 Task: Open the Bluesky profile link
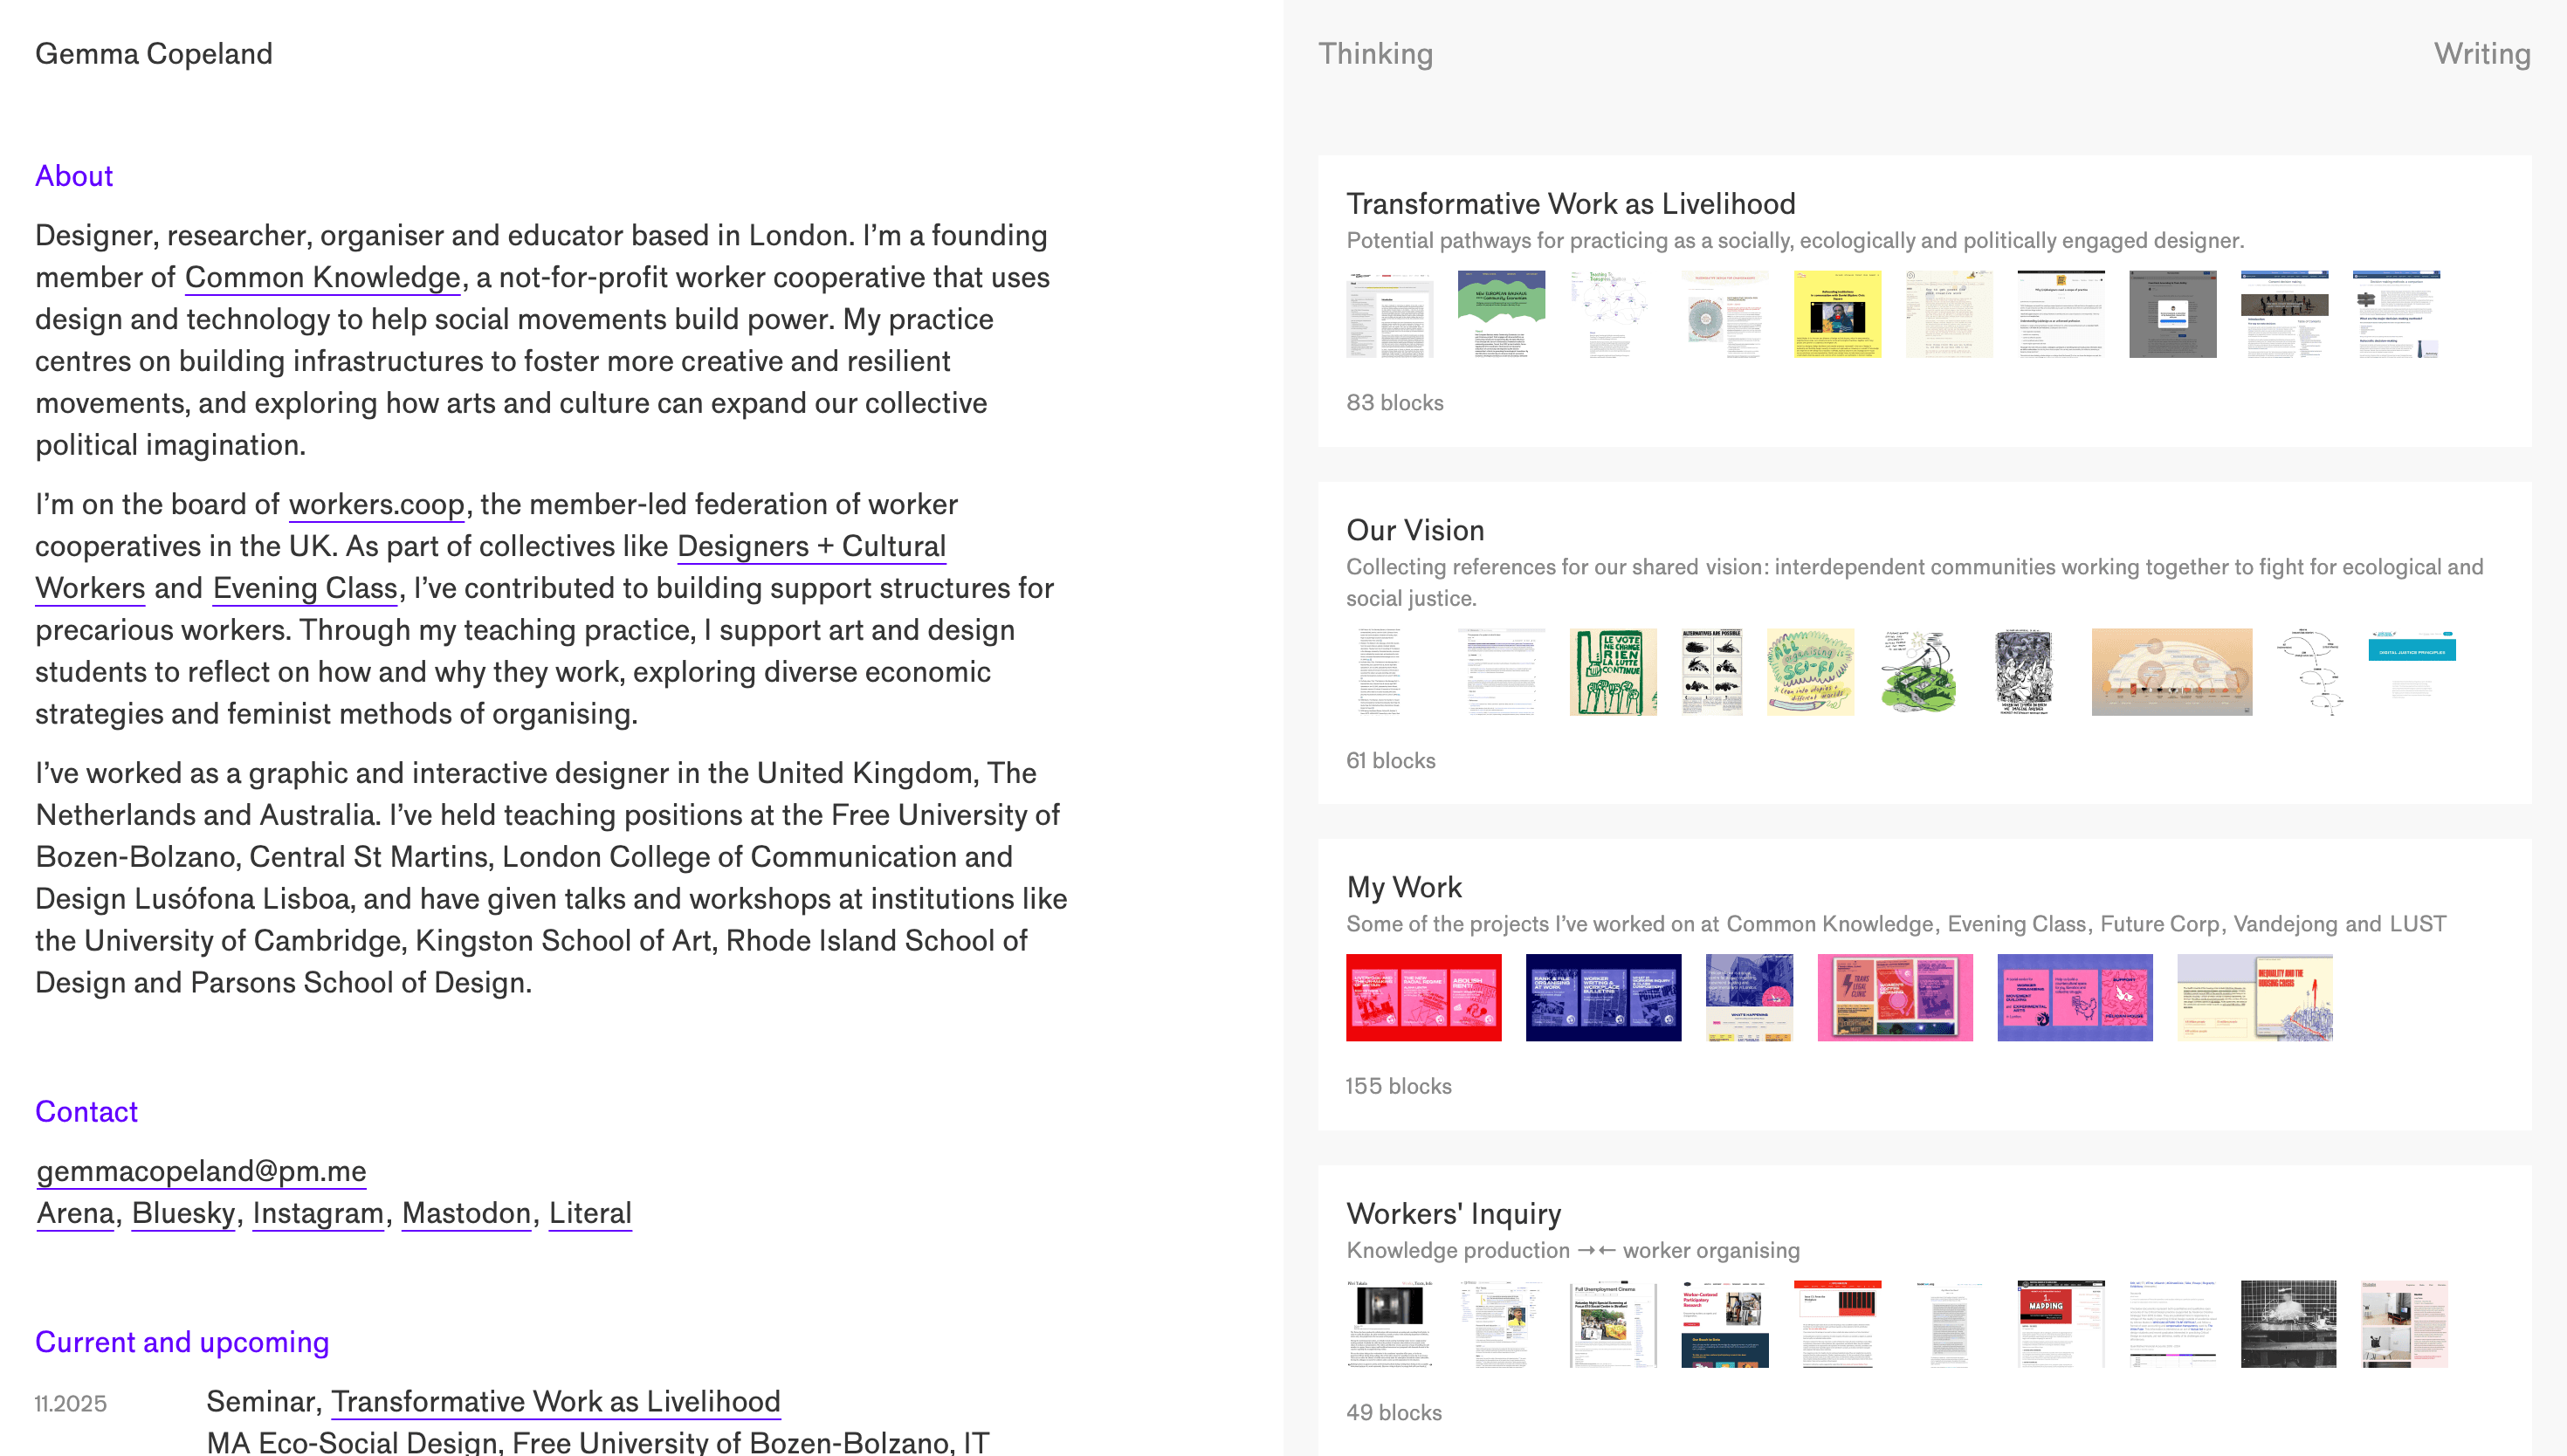pyautogui.click(x=182, y=1213)
